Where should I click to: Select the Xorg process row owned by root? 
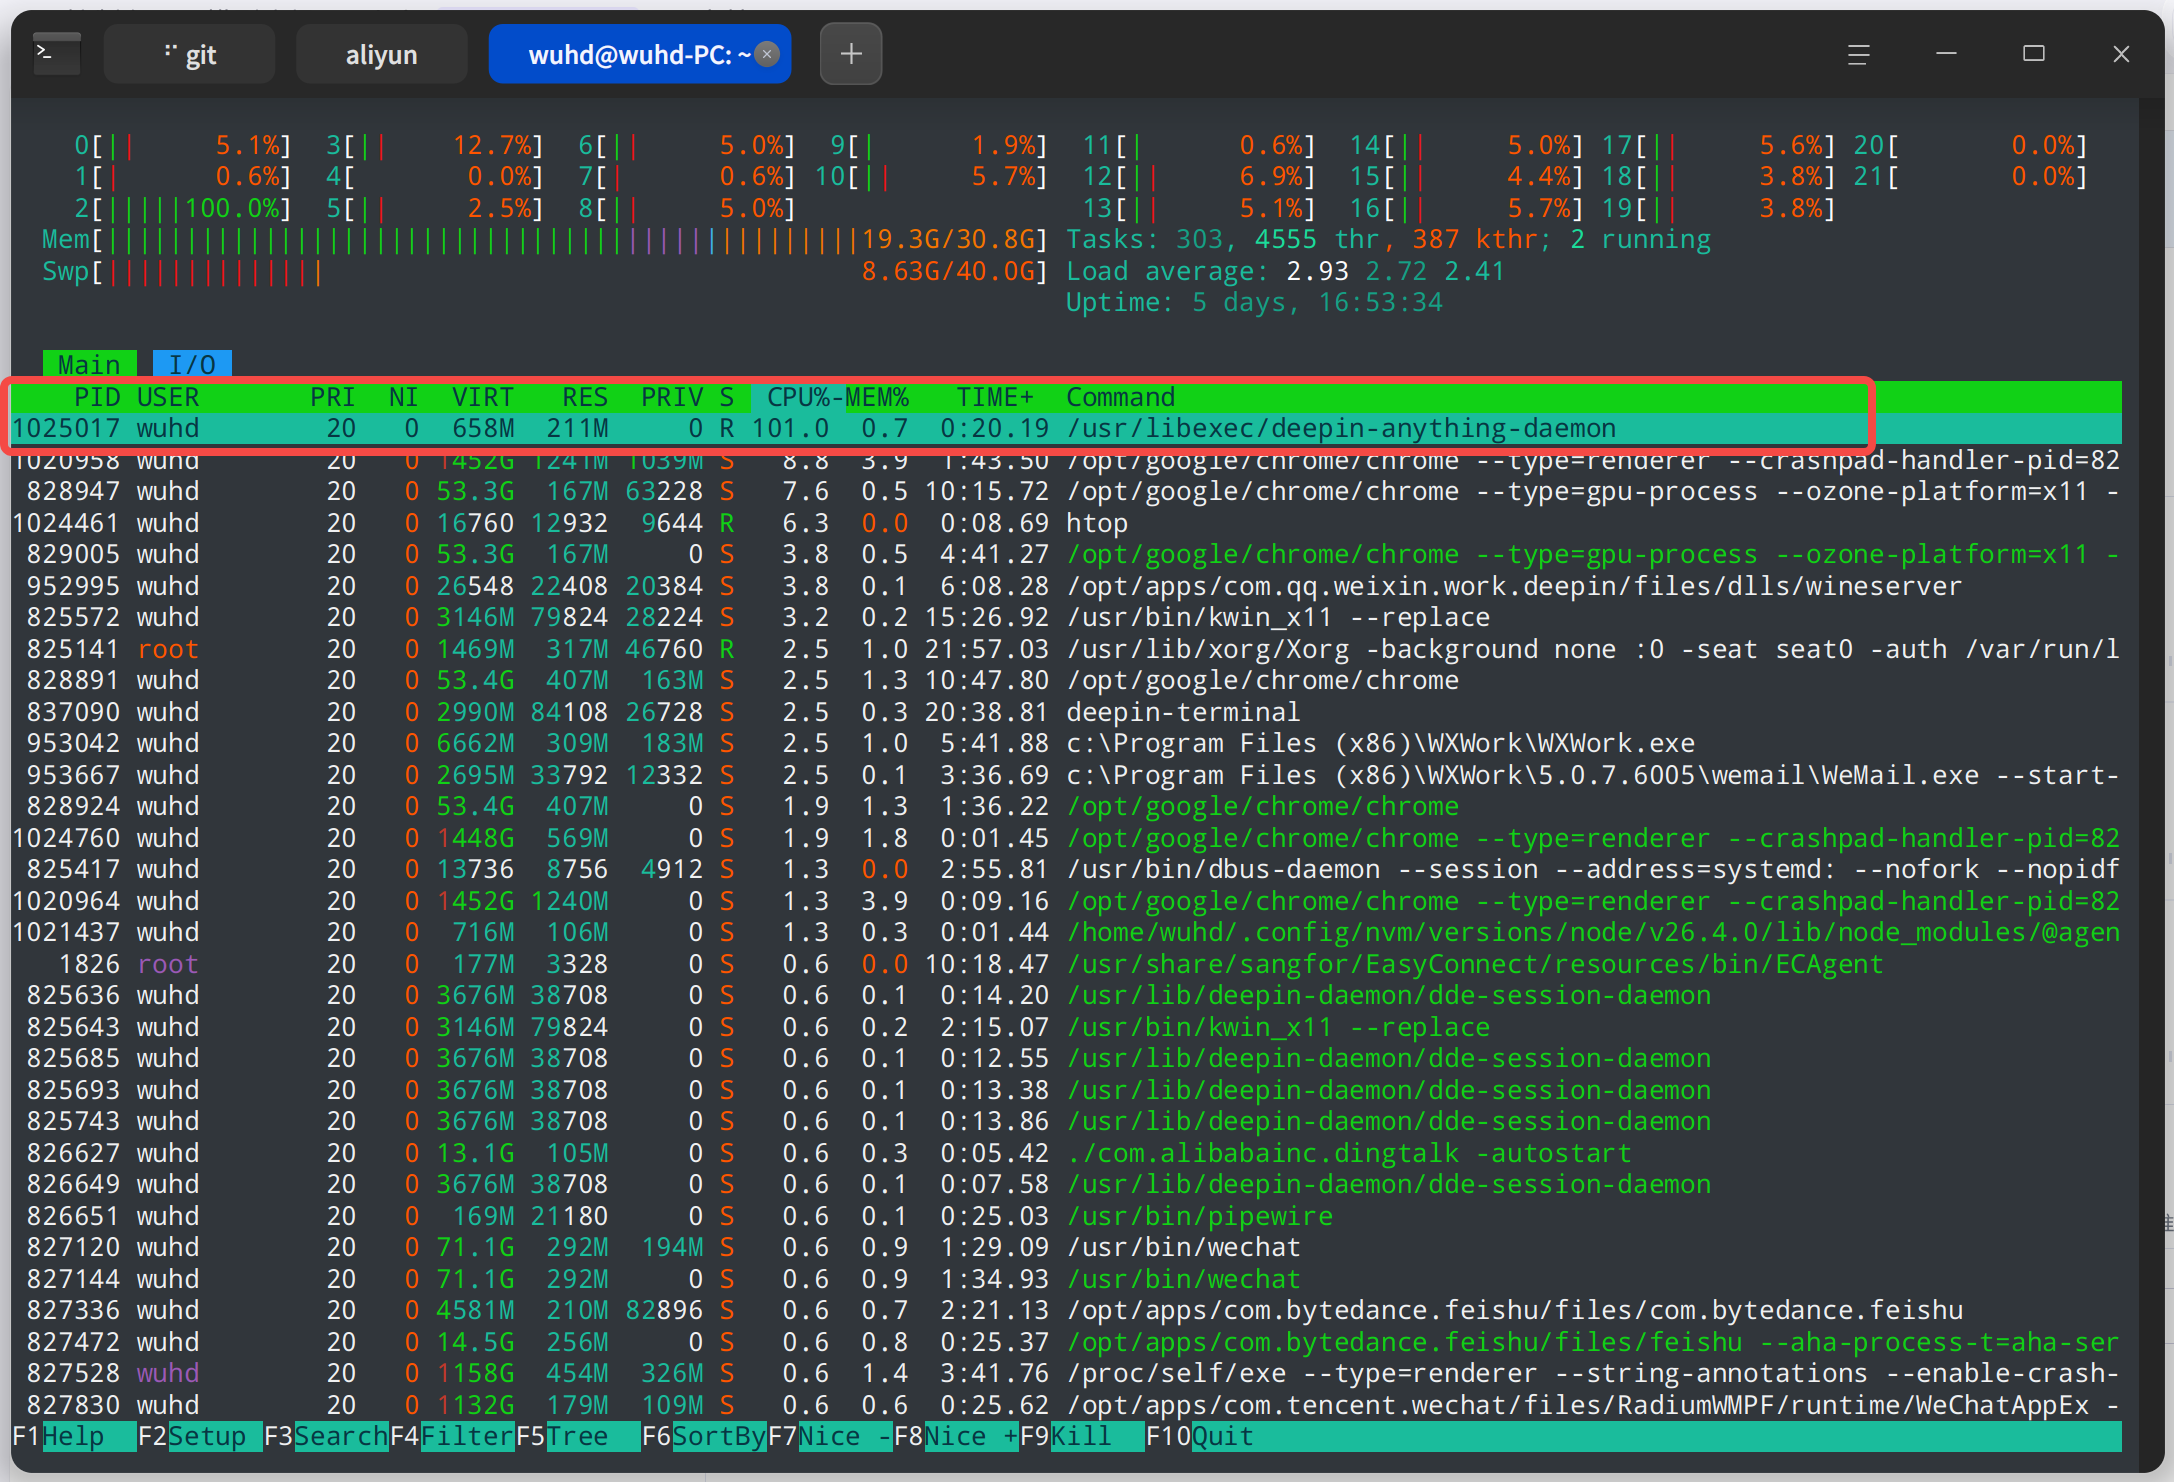click(x=1066, y=649)
